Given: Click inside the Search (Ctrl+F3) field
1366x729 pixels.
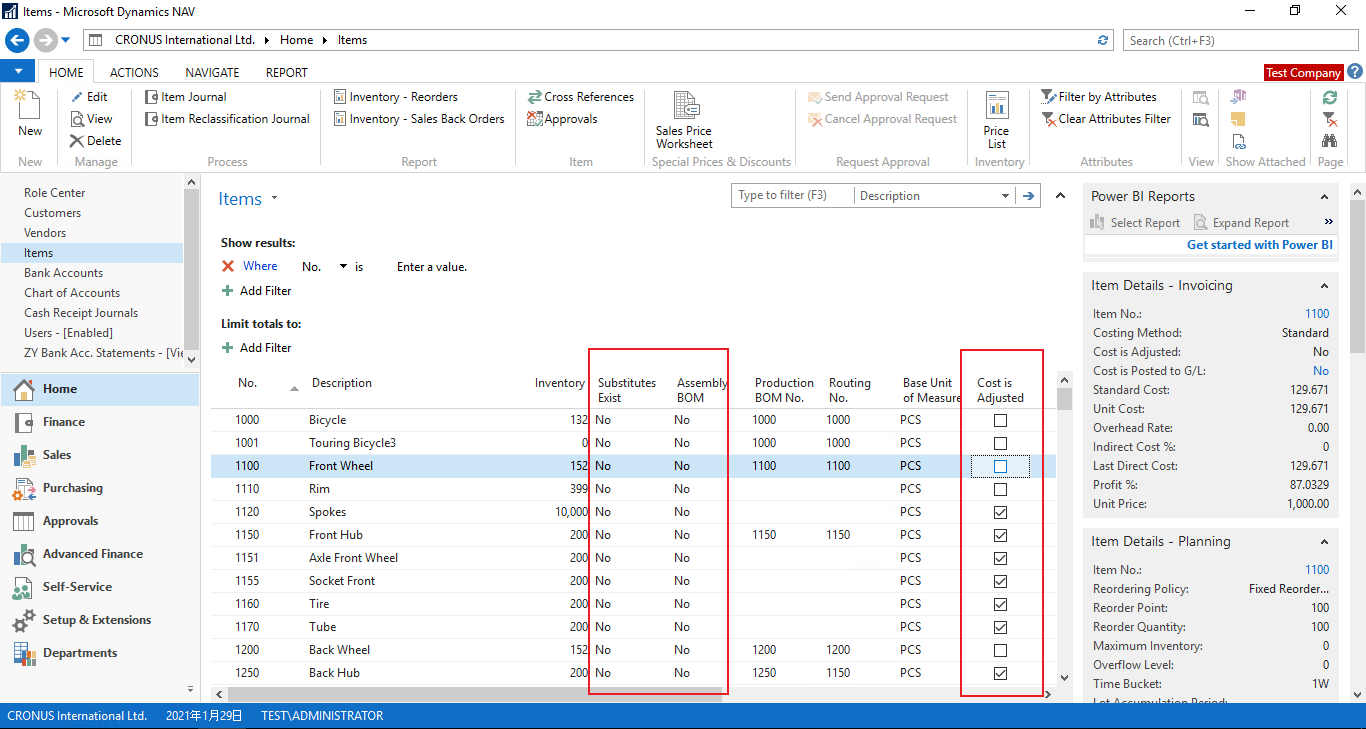Looking at the screenshot, I should click(1240, 39).
